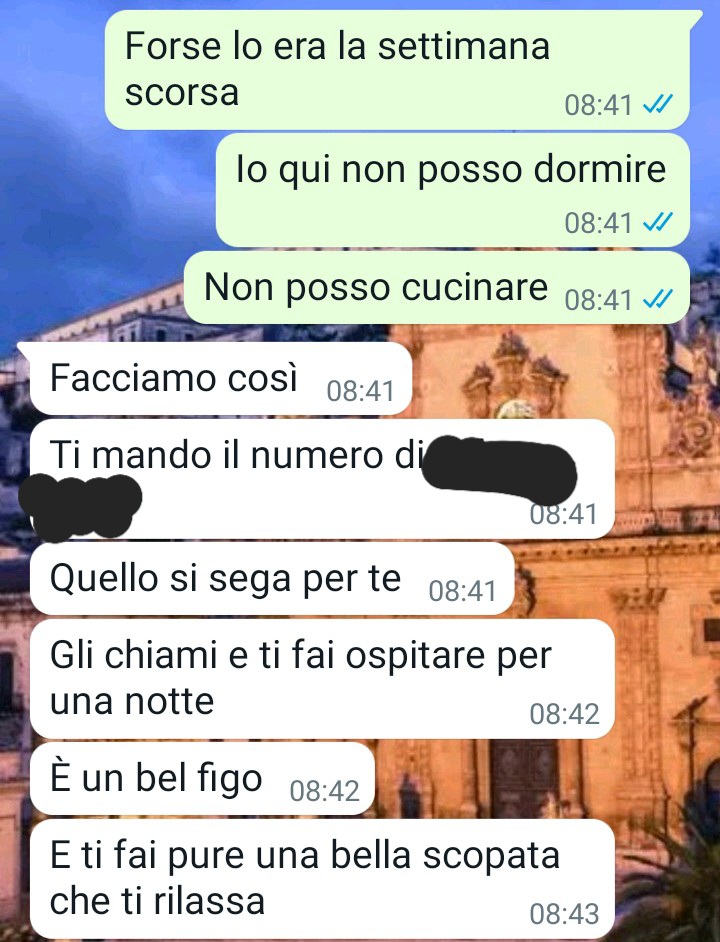The image size is (720, 942).
Task: Tap the double blue ticks on 'Io qui non posso dormire'
Action: coord(657,223)
